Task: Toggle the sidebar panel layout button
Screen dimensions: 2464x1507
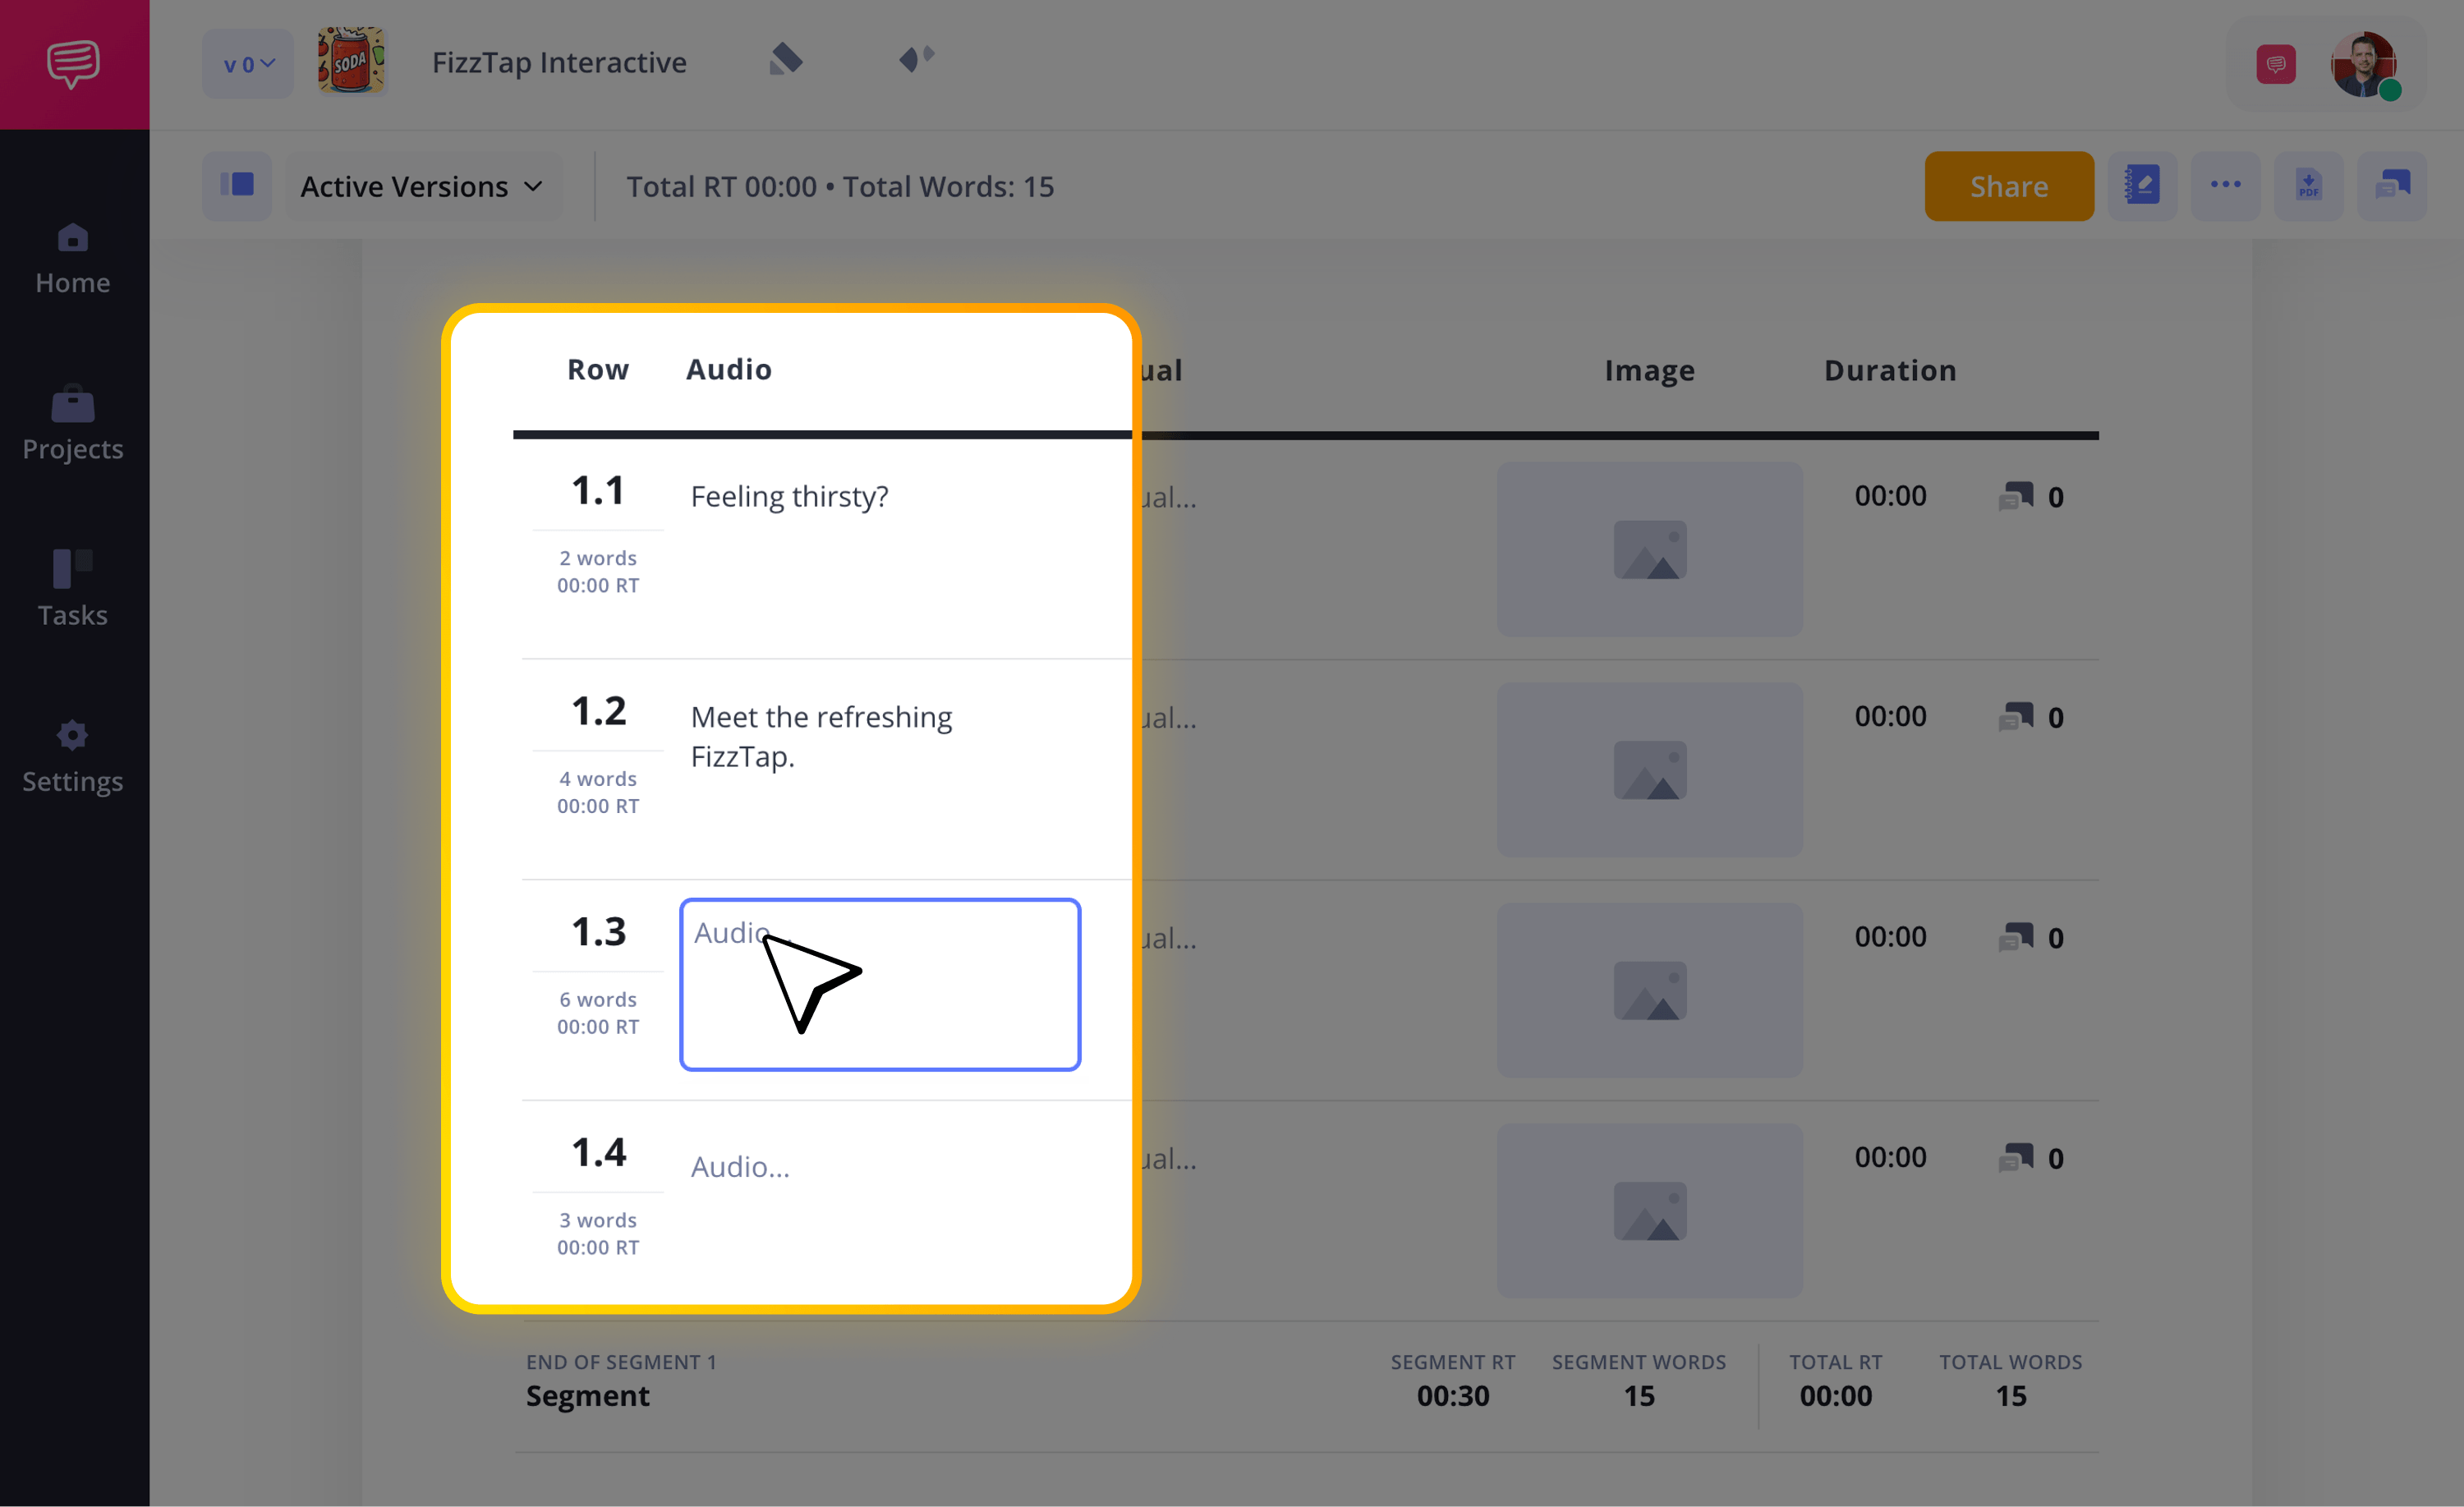Action: click(237, 186)
